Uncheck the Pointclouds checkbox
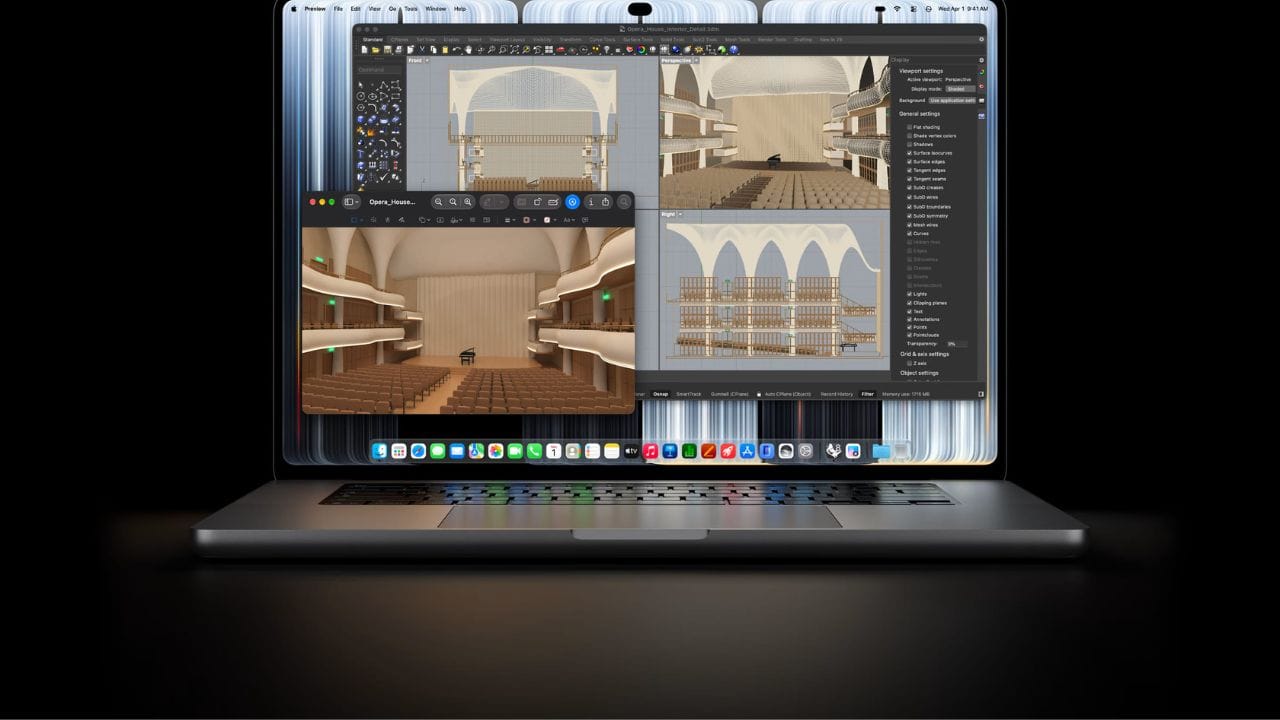The height and width of the screenshot is (720, 1280). [909, 335]
